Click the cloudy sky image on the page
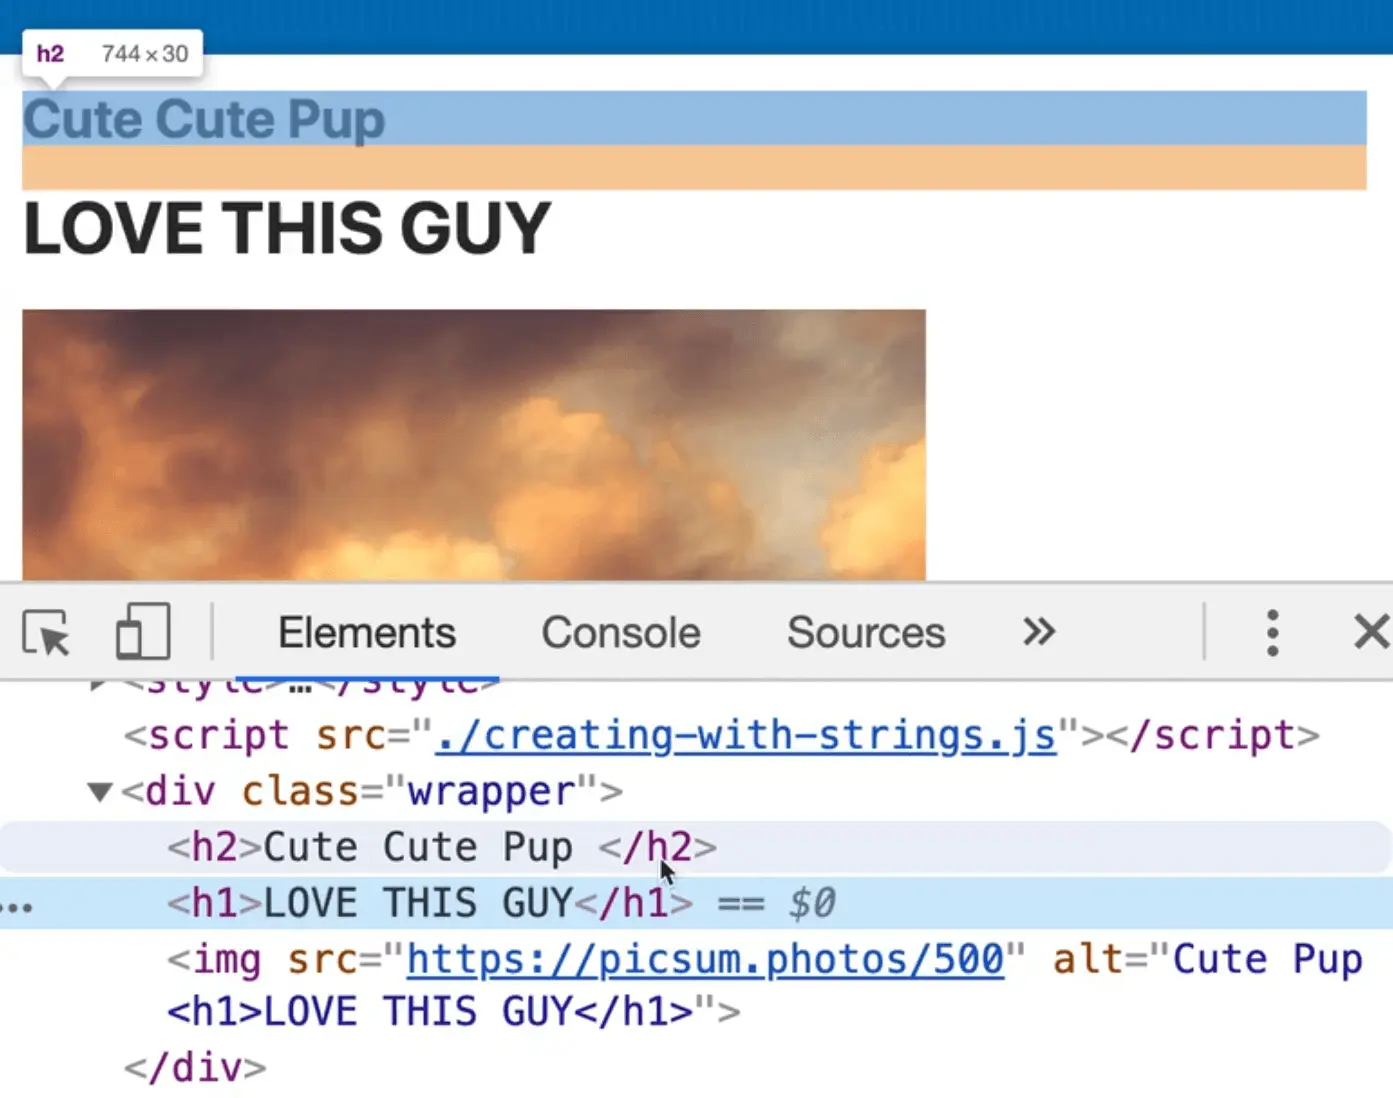Screen dimensions: 1393x1098 coord(473,445)
